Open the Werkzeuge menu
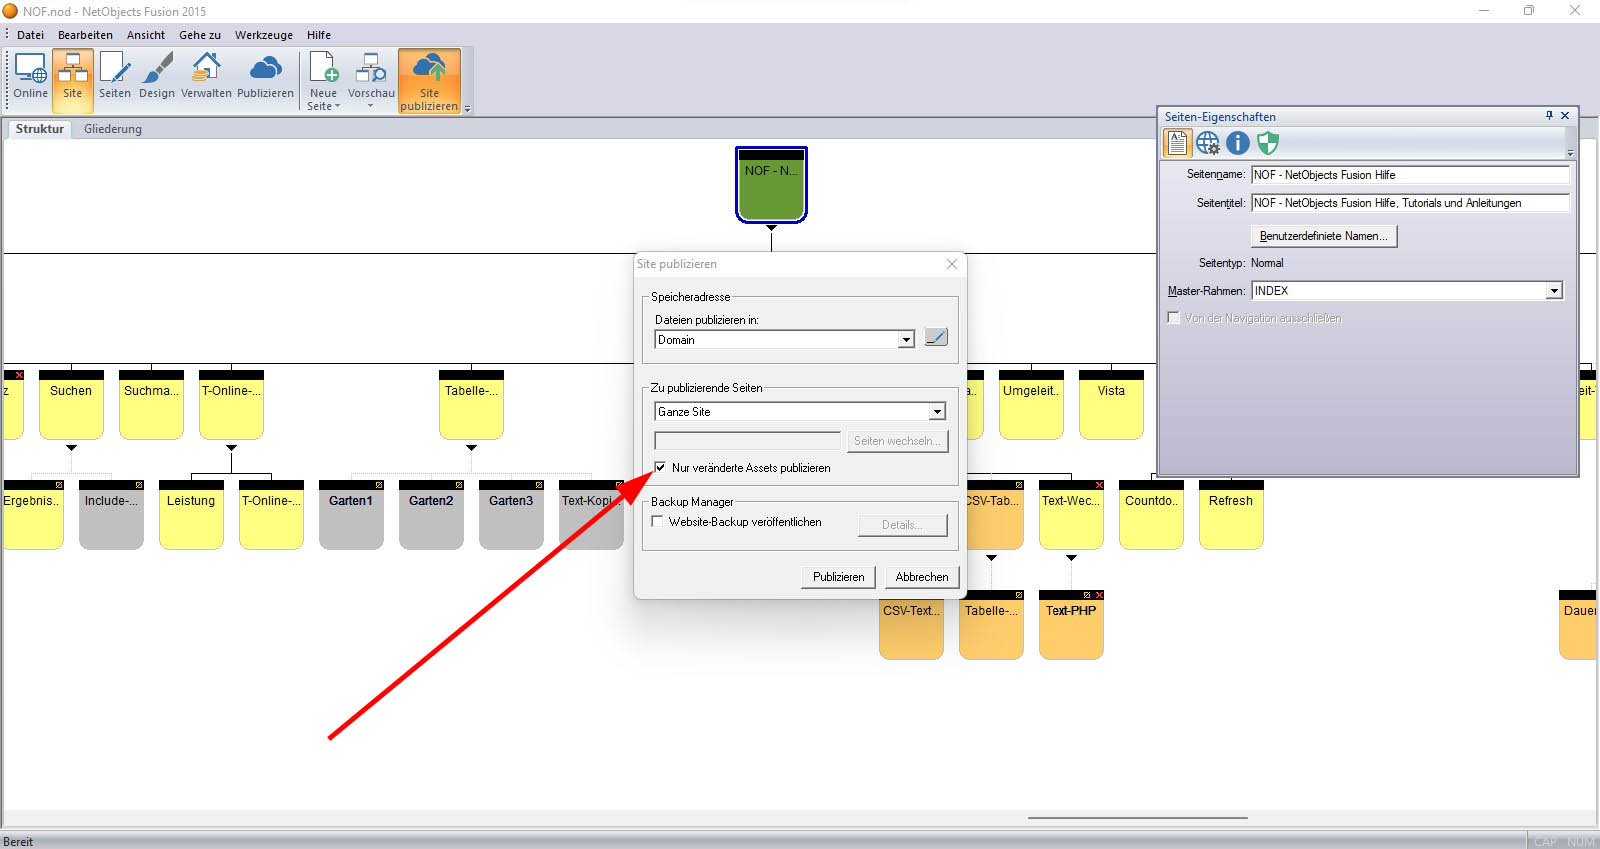Screen dimensions: 1600x849 [x=264, y=35]
